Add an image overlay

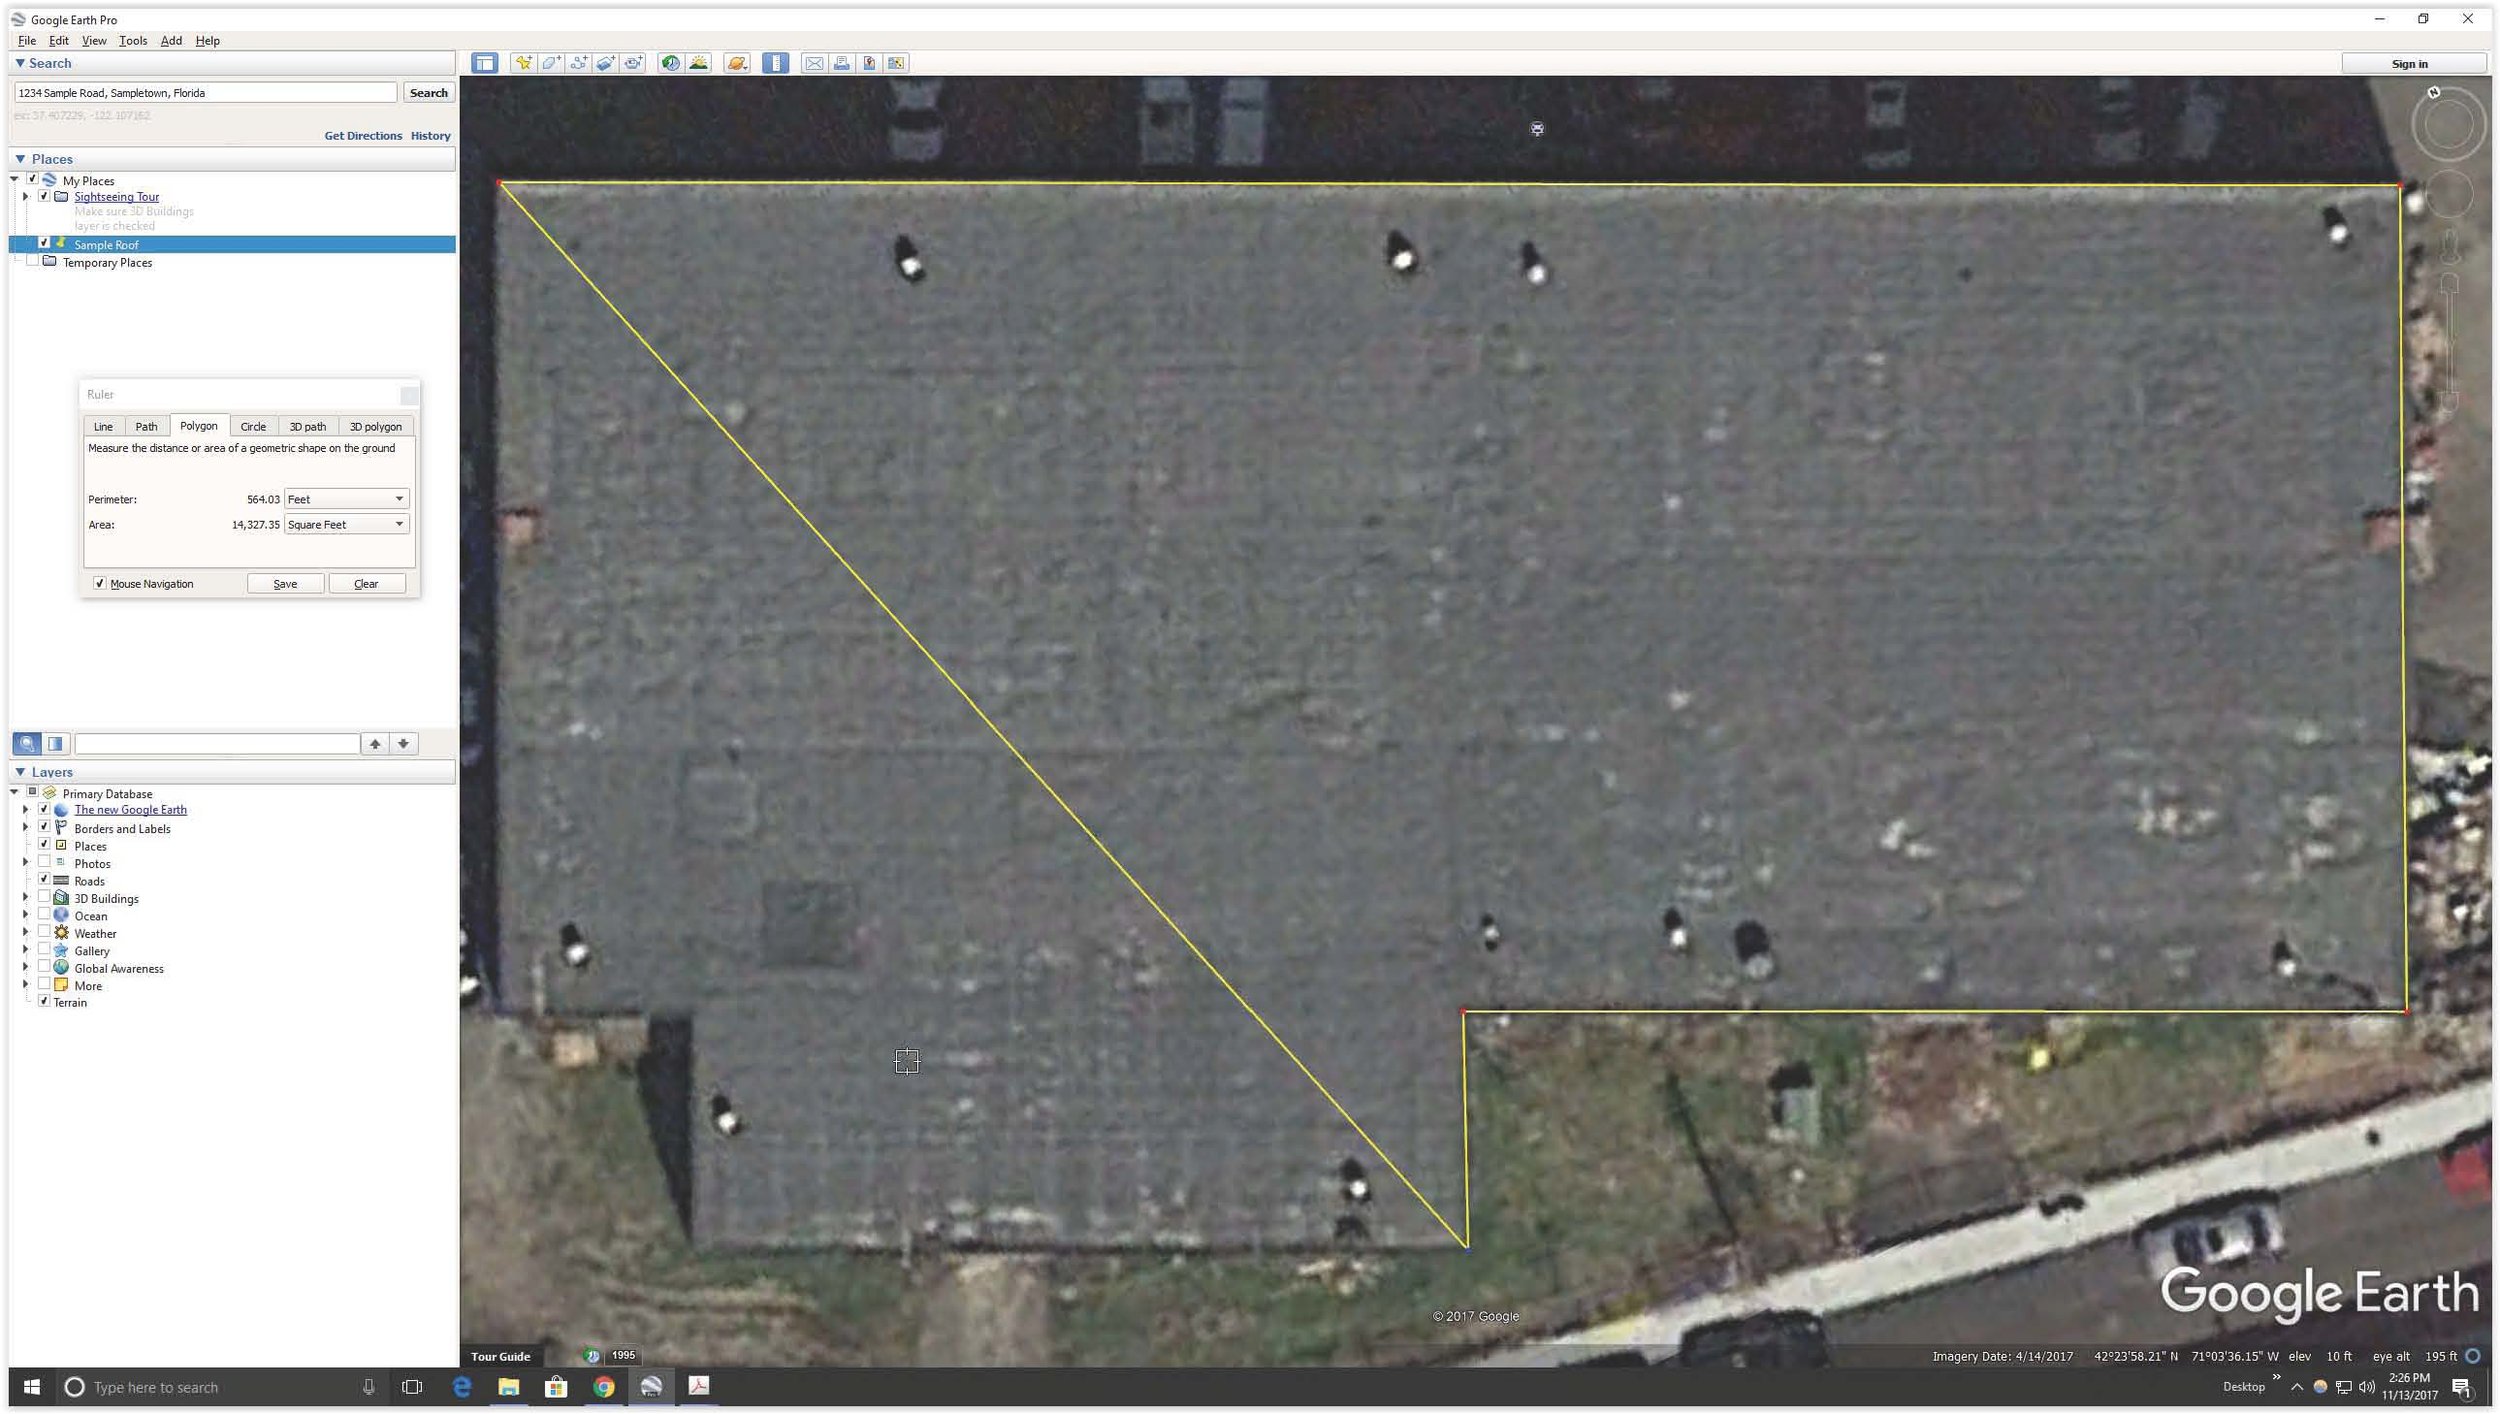pos(606,63)
